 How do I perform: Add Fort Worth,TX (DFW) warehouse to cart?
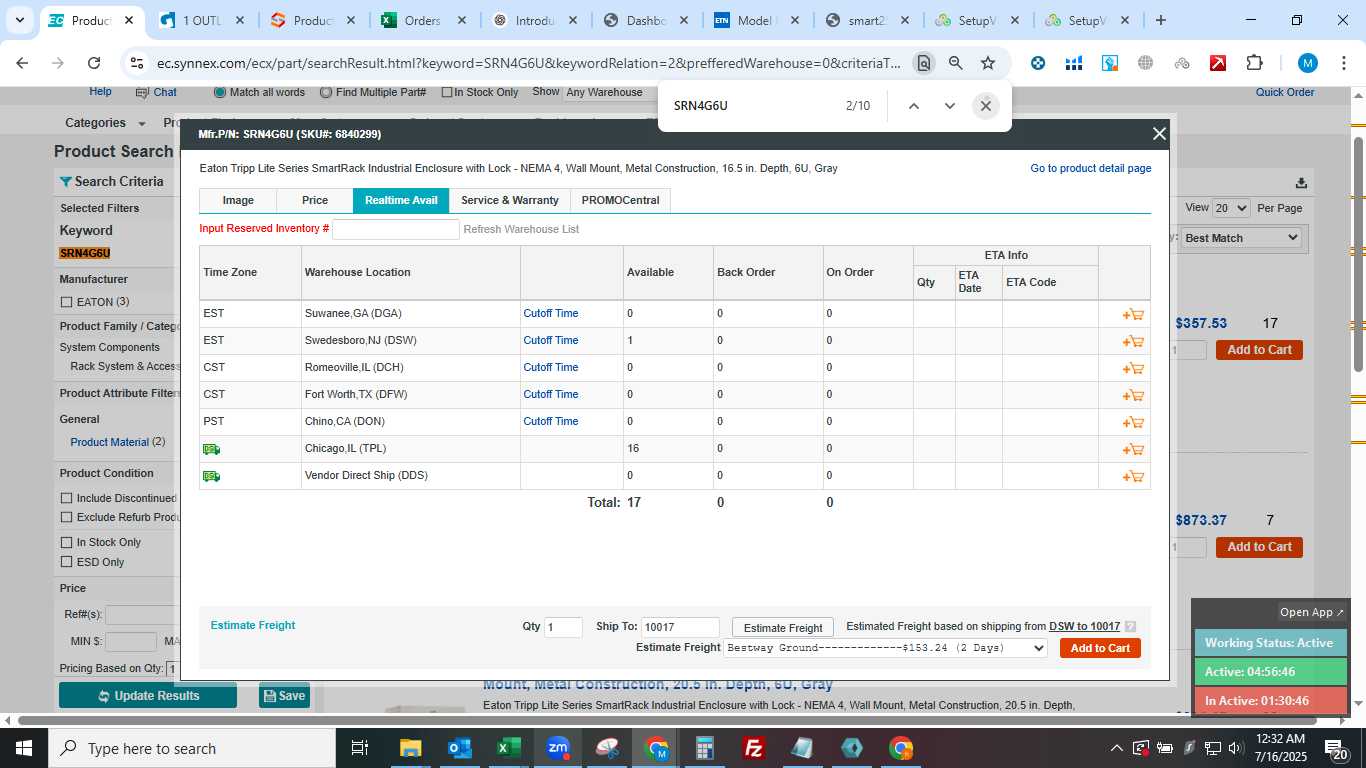(1133, 395)
